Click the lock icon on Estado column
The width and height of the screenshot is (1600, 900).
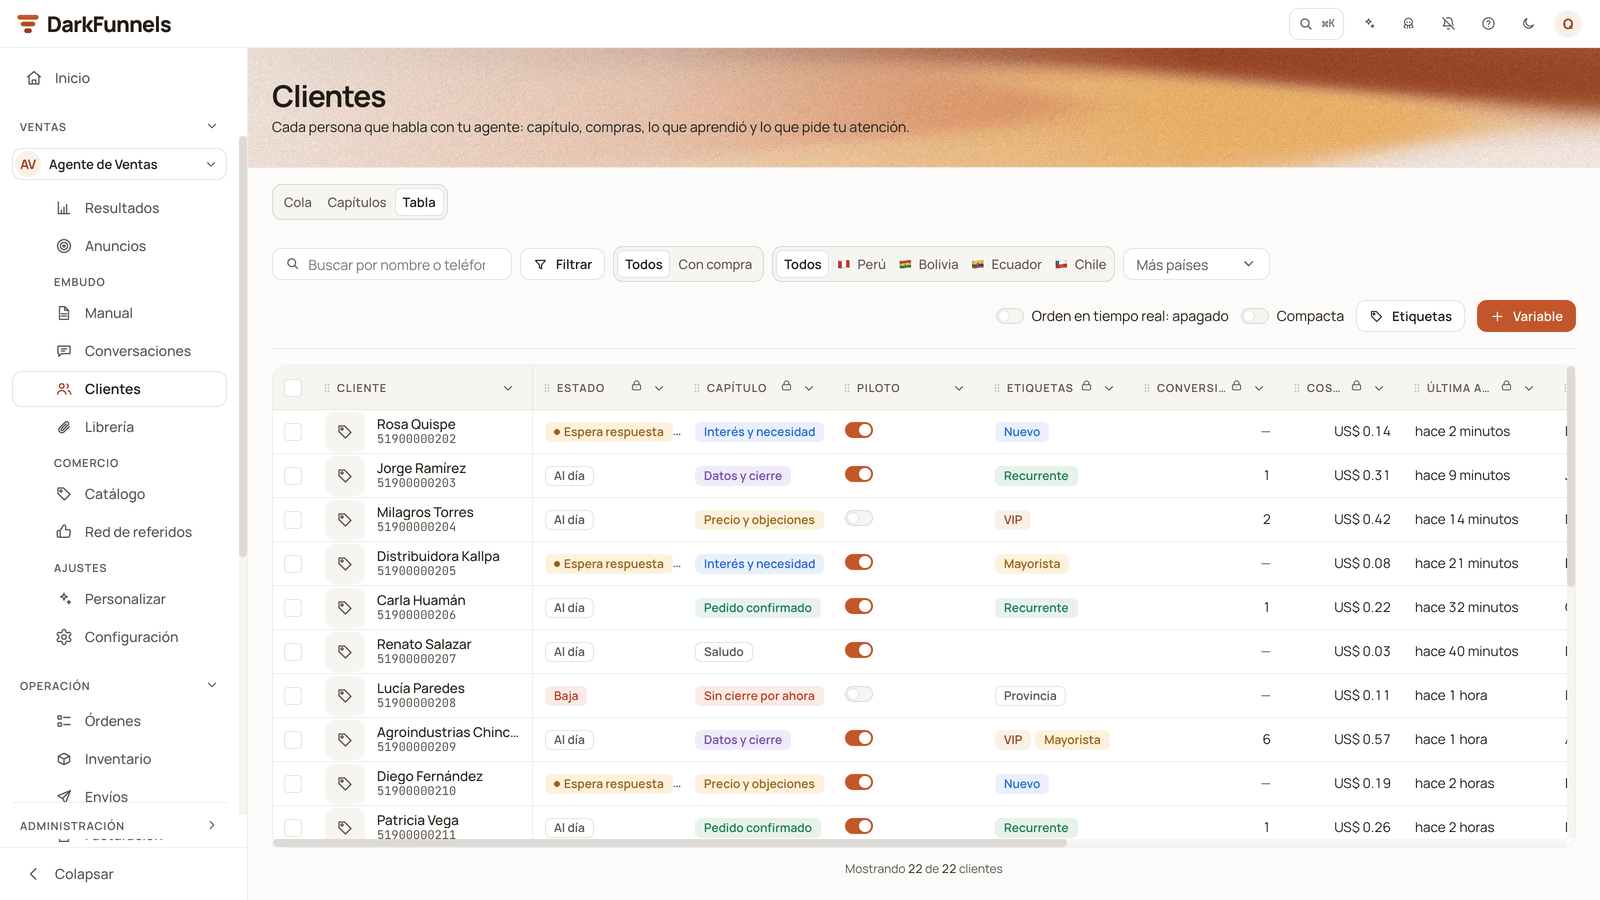click(x=636, y=386)
